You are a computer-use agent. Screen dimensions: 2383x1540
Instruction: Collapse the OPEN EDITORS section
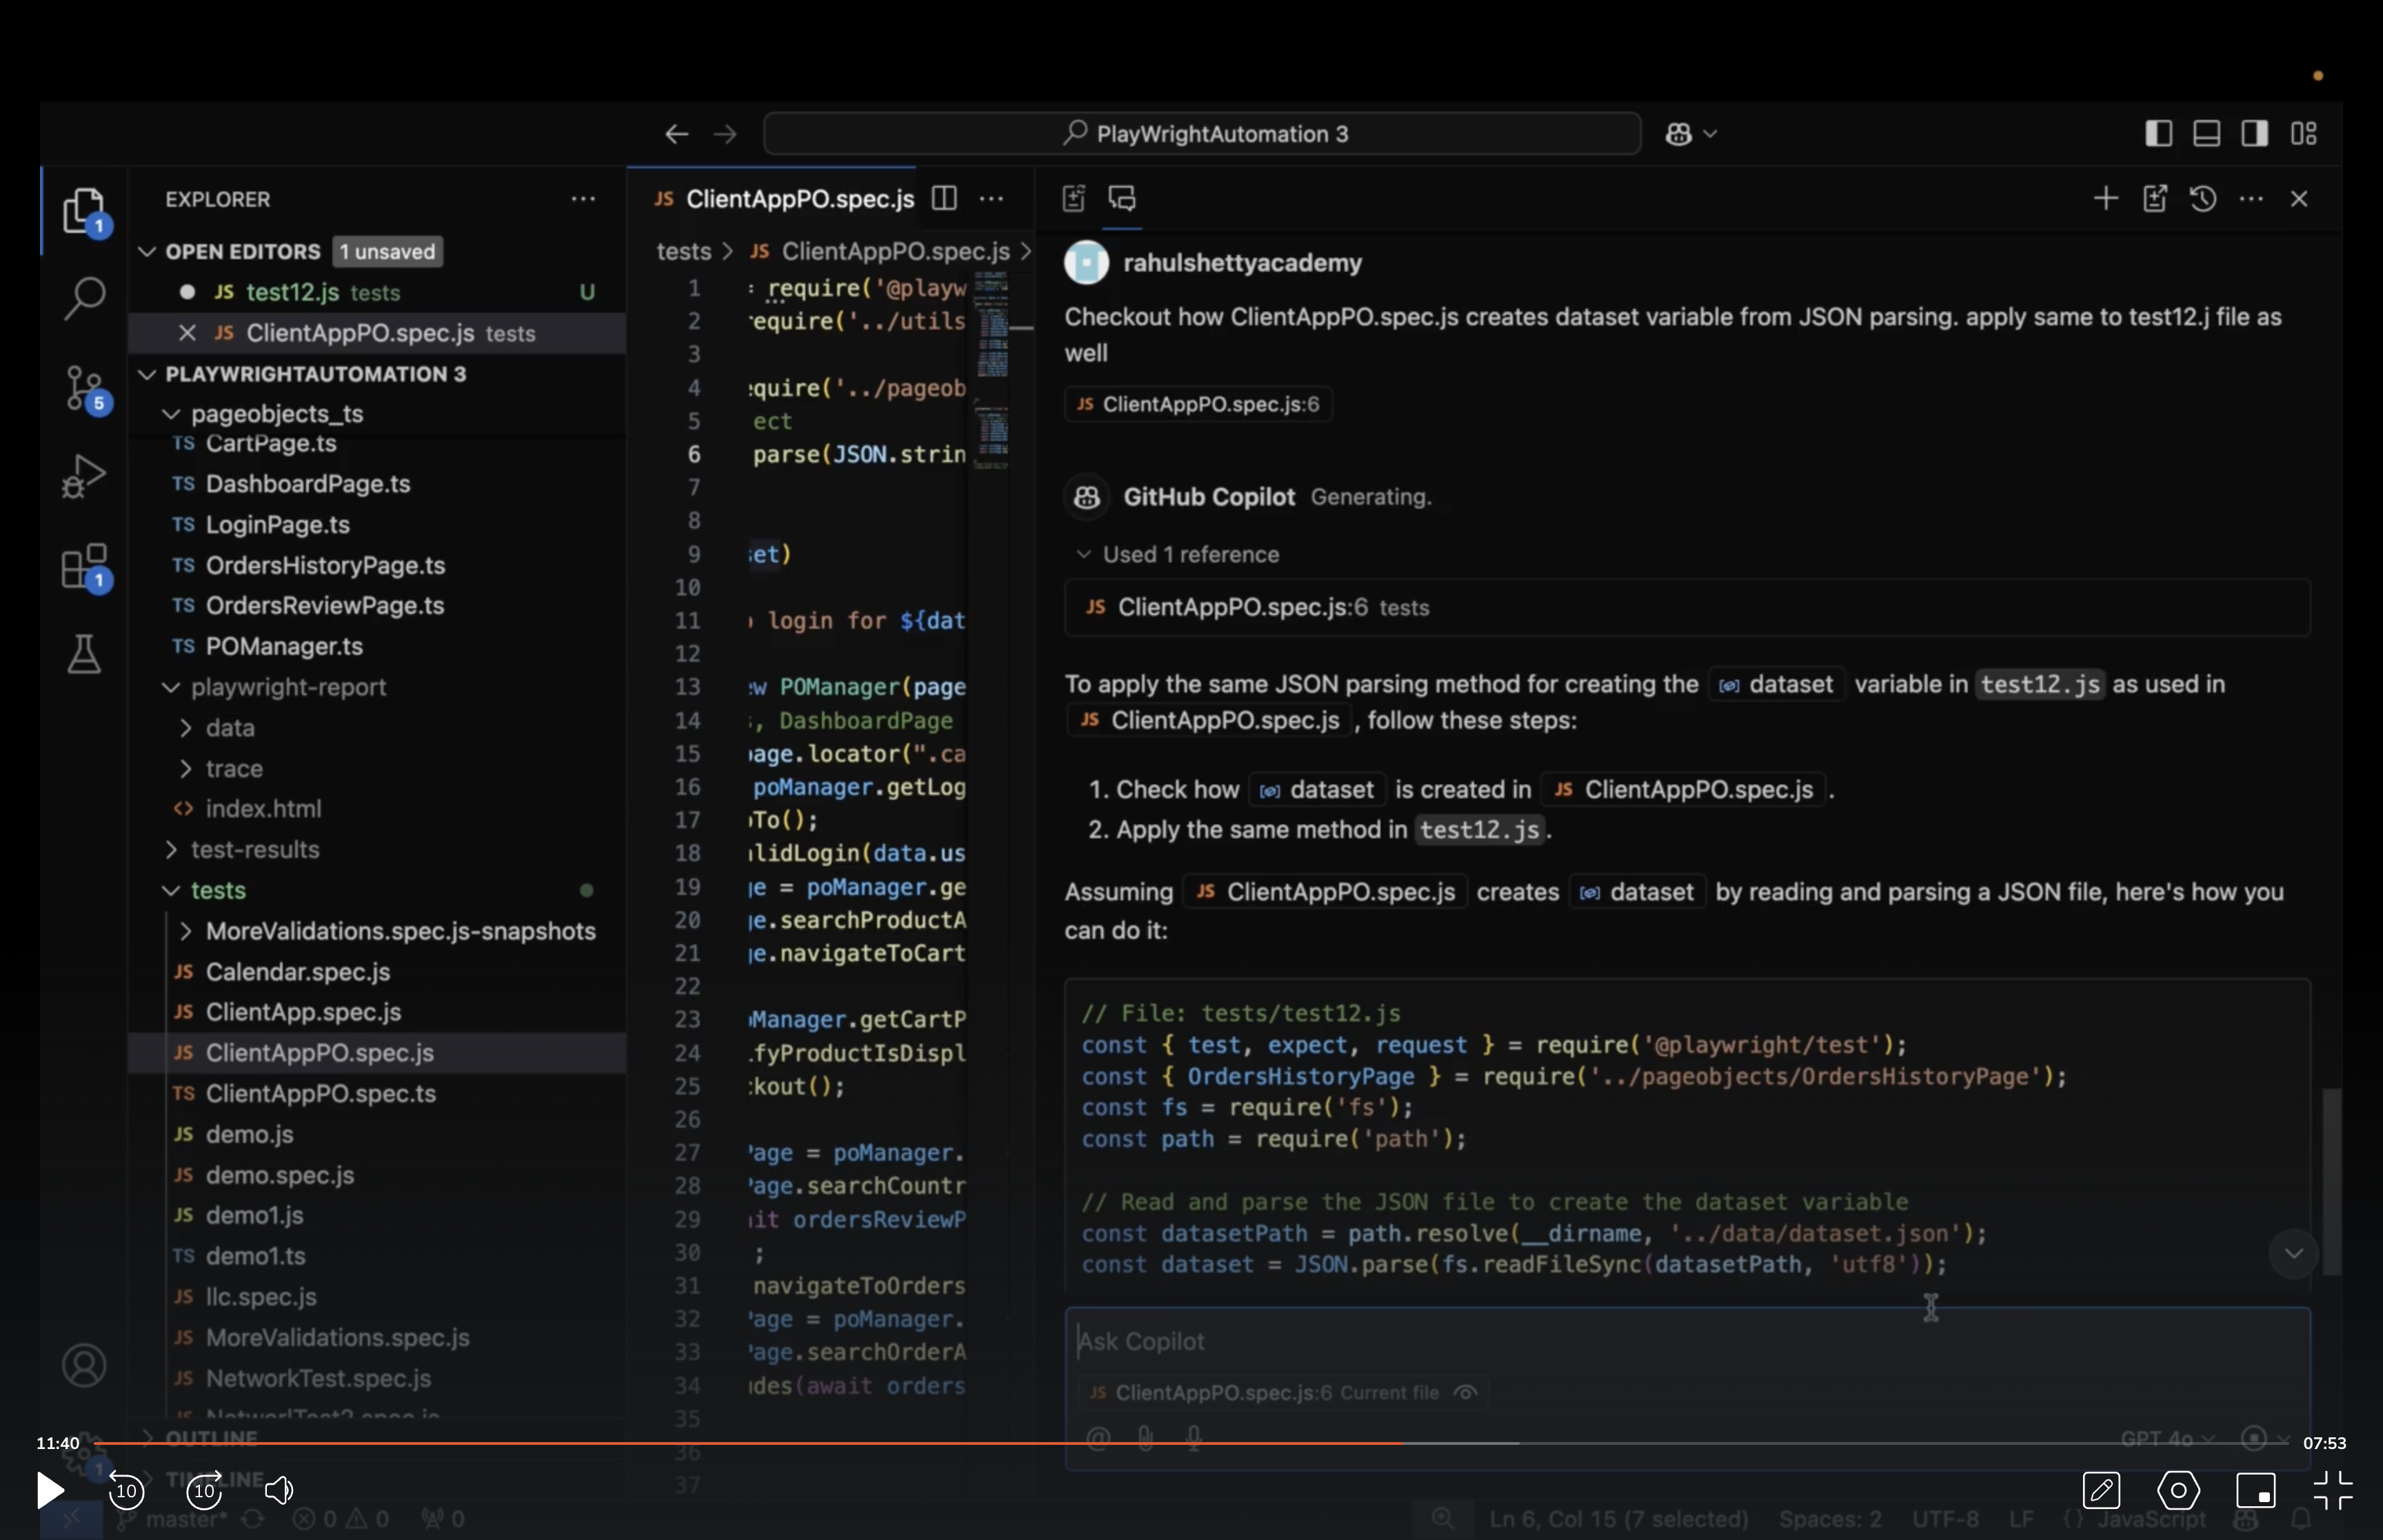click(x=147, y=251)
